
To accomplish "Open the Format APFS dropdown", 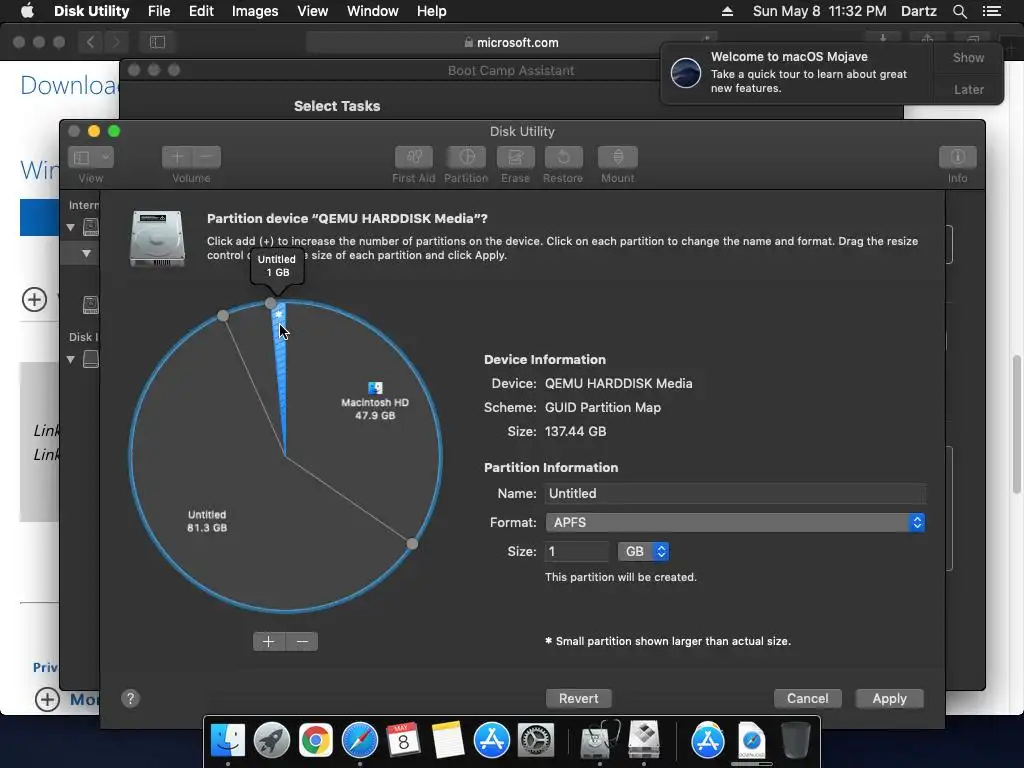I will click(x=735, y=522).
